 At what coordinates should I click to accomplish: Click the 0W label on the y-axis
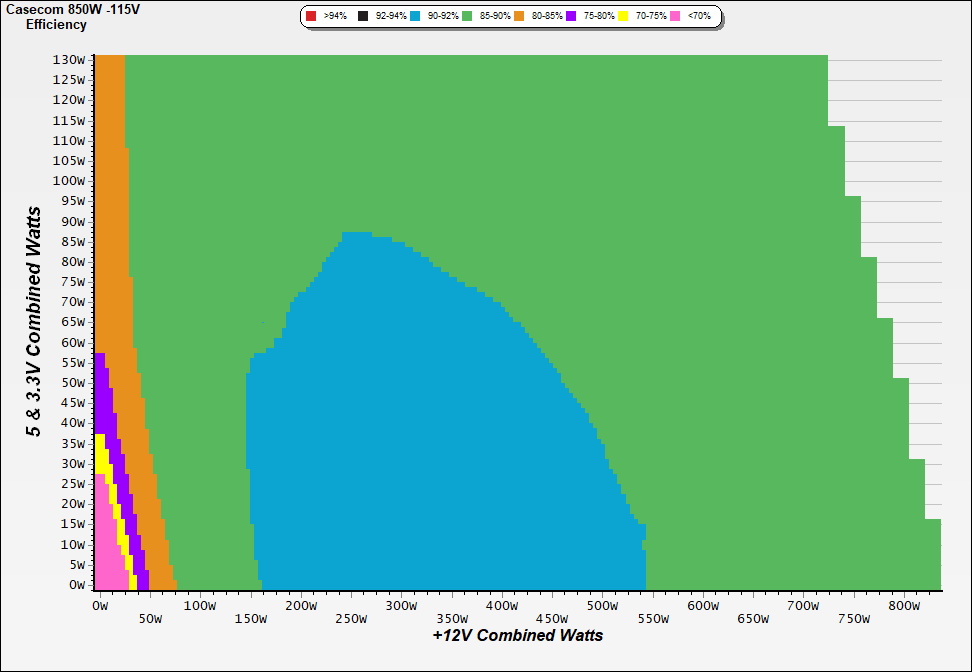pyautogui.click(x=76, y=585)
